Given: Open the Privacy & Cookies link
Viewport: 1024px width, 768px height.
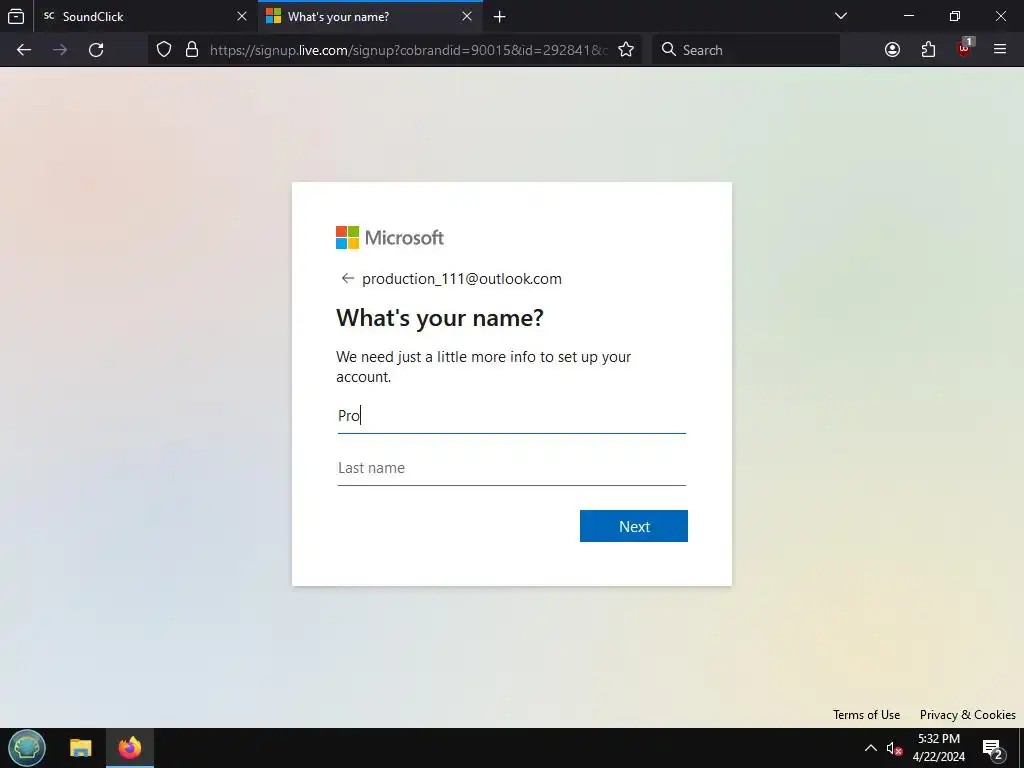Looking at the screenshot, I should pos(967,714).
